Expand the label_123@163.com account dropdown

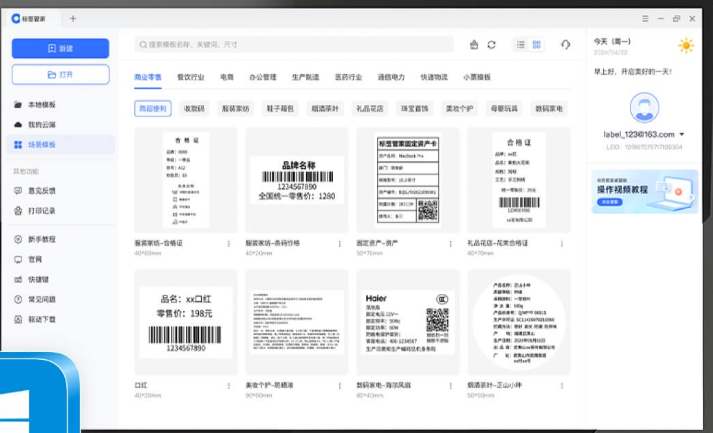click(682, 135)
